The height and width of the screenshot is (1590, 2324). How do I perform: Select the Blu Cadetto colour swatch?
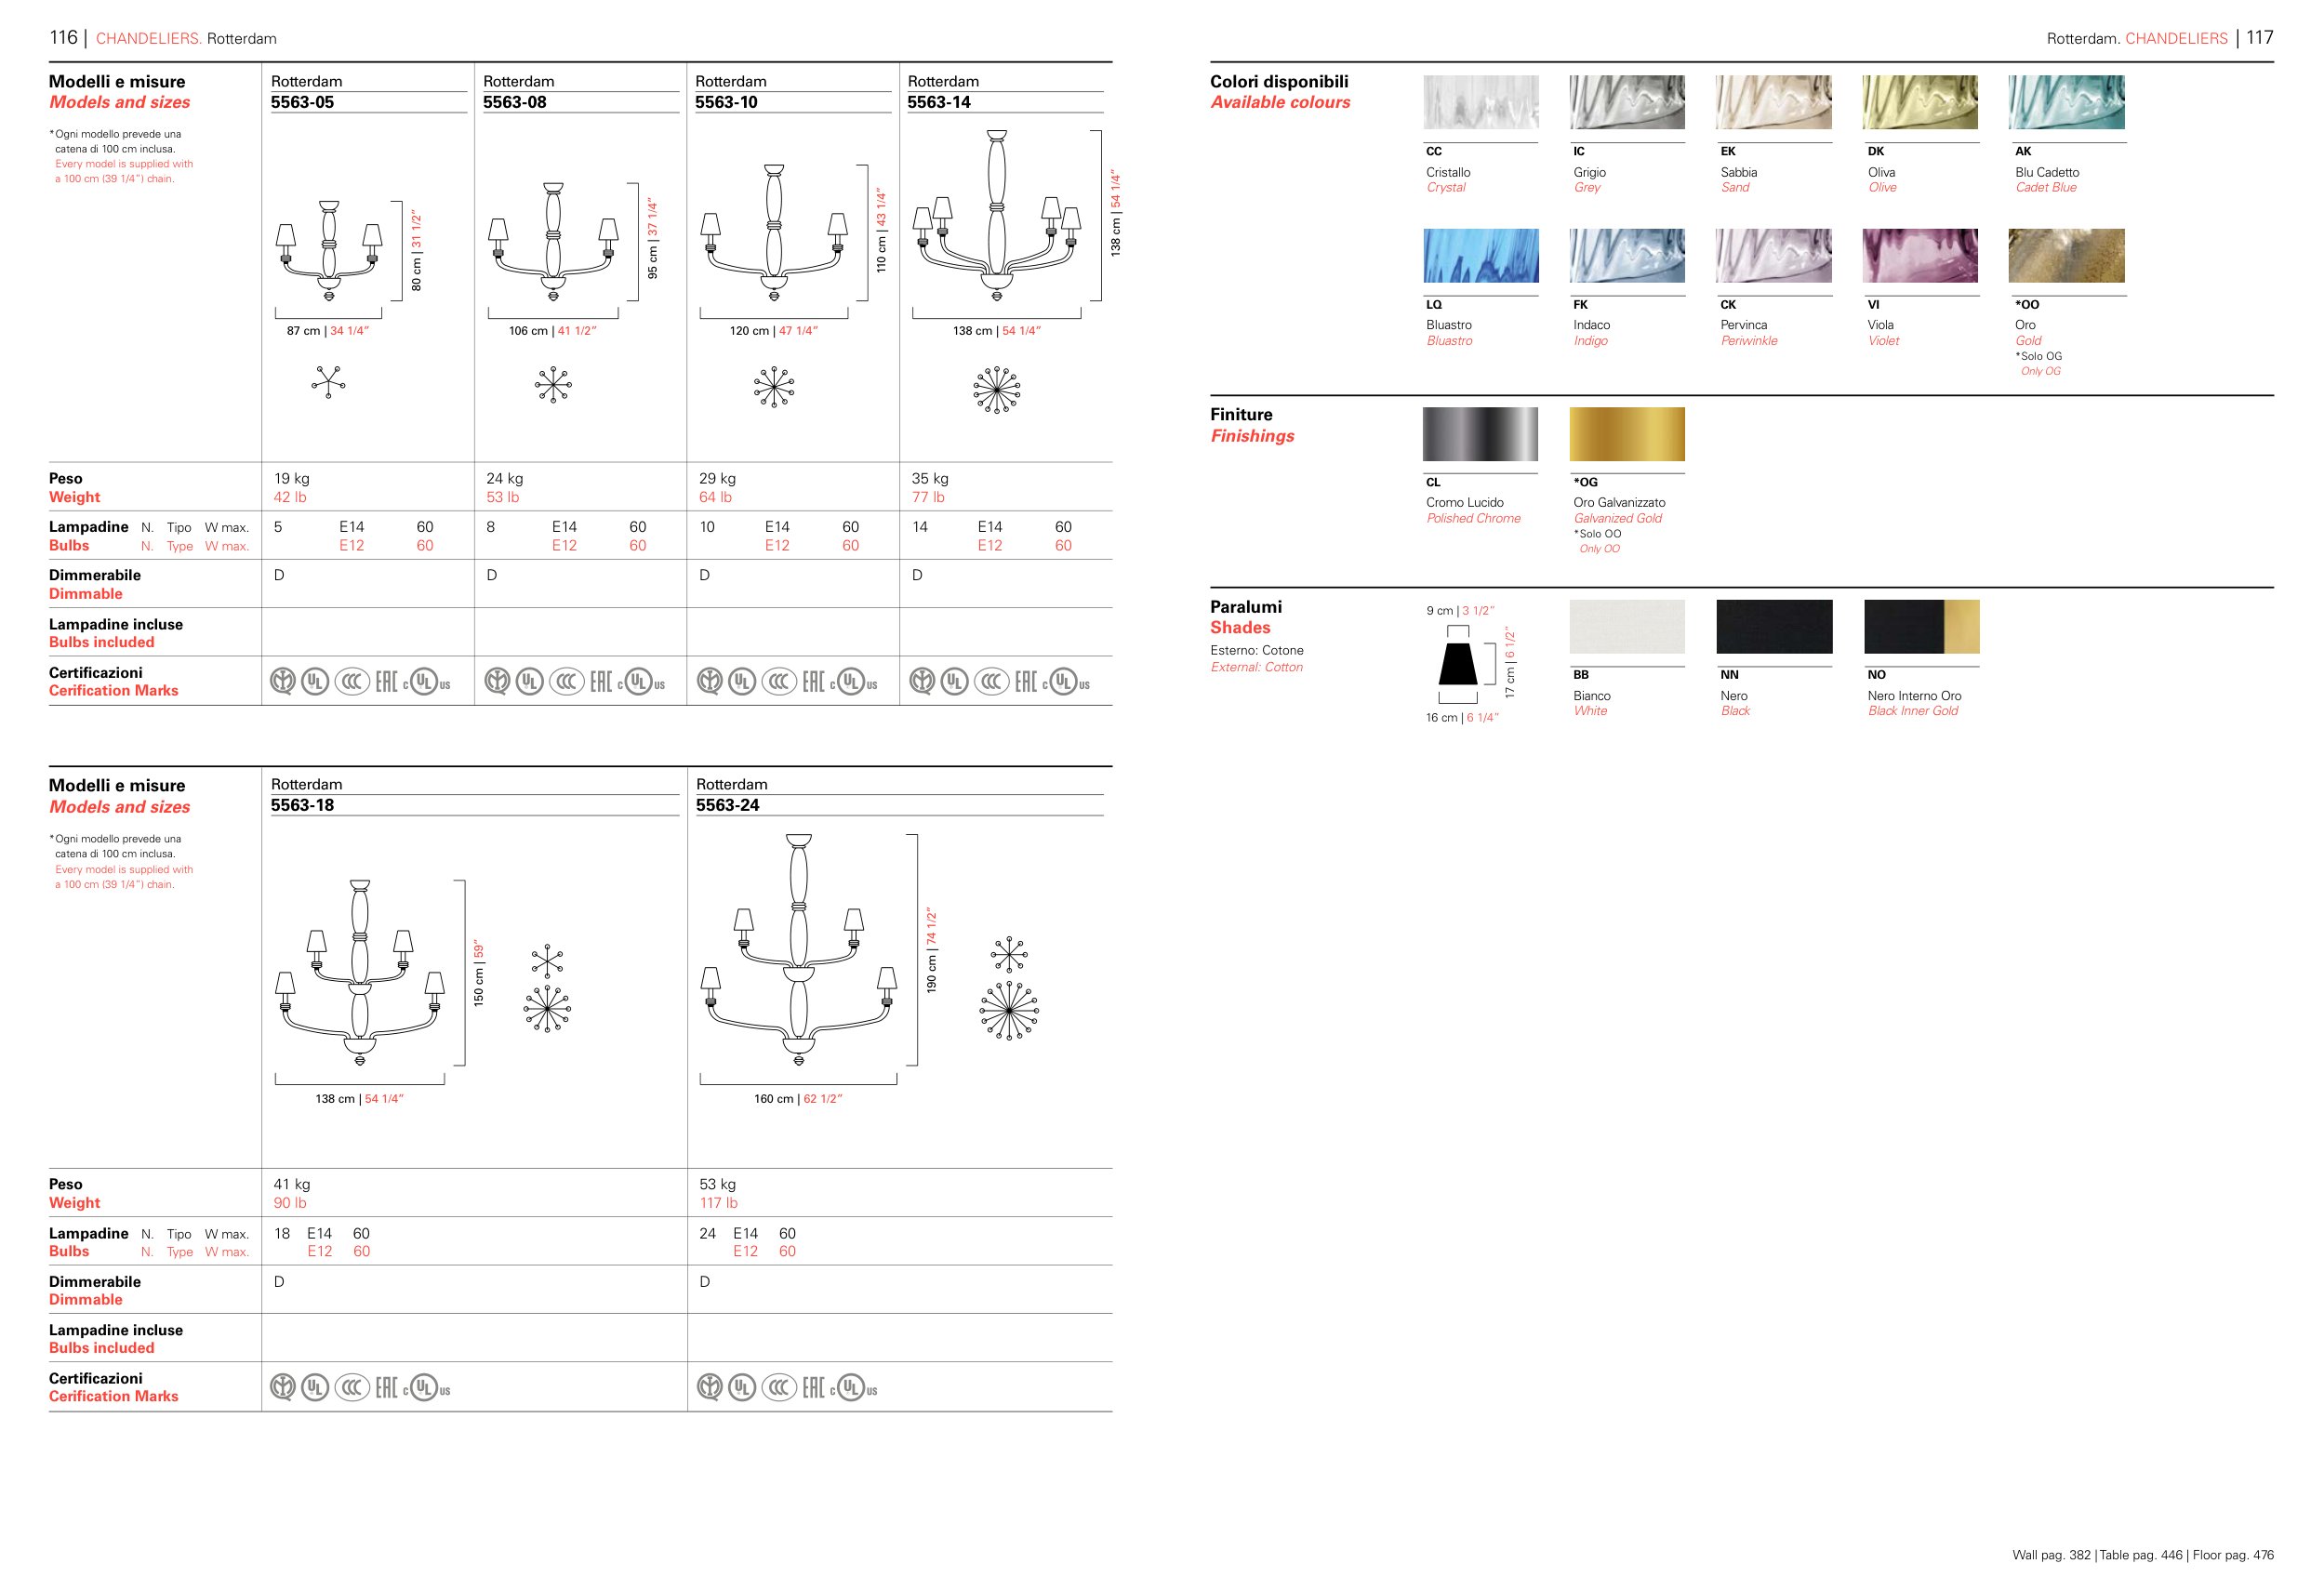[x=2066, y=102]
